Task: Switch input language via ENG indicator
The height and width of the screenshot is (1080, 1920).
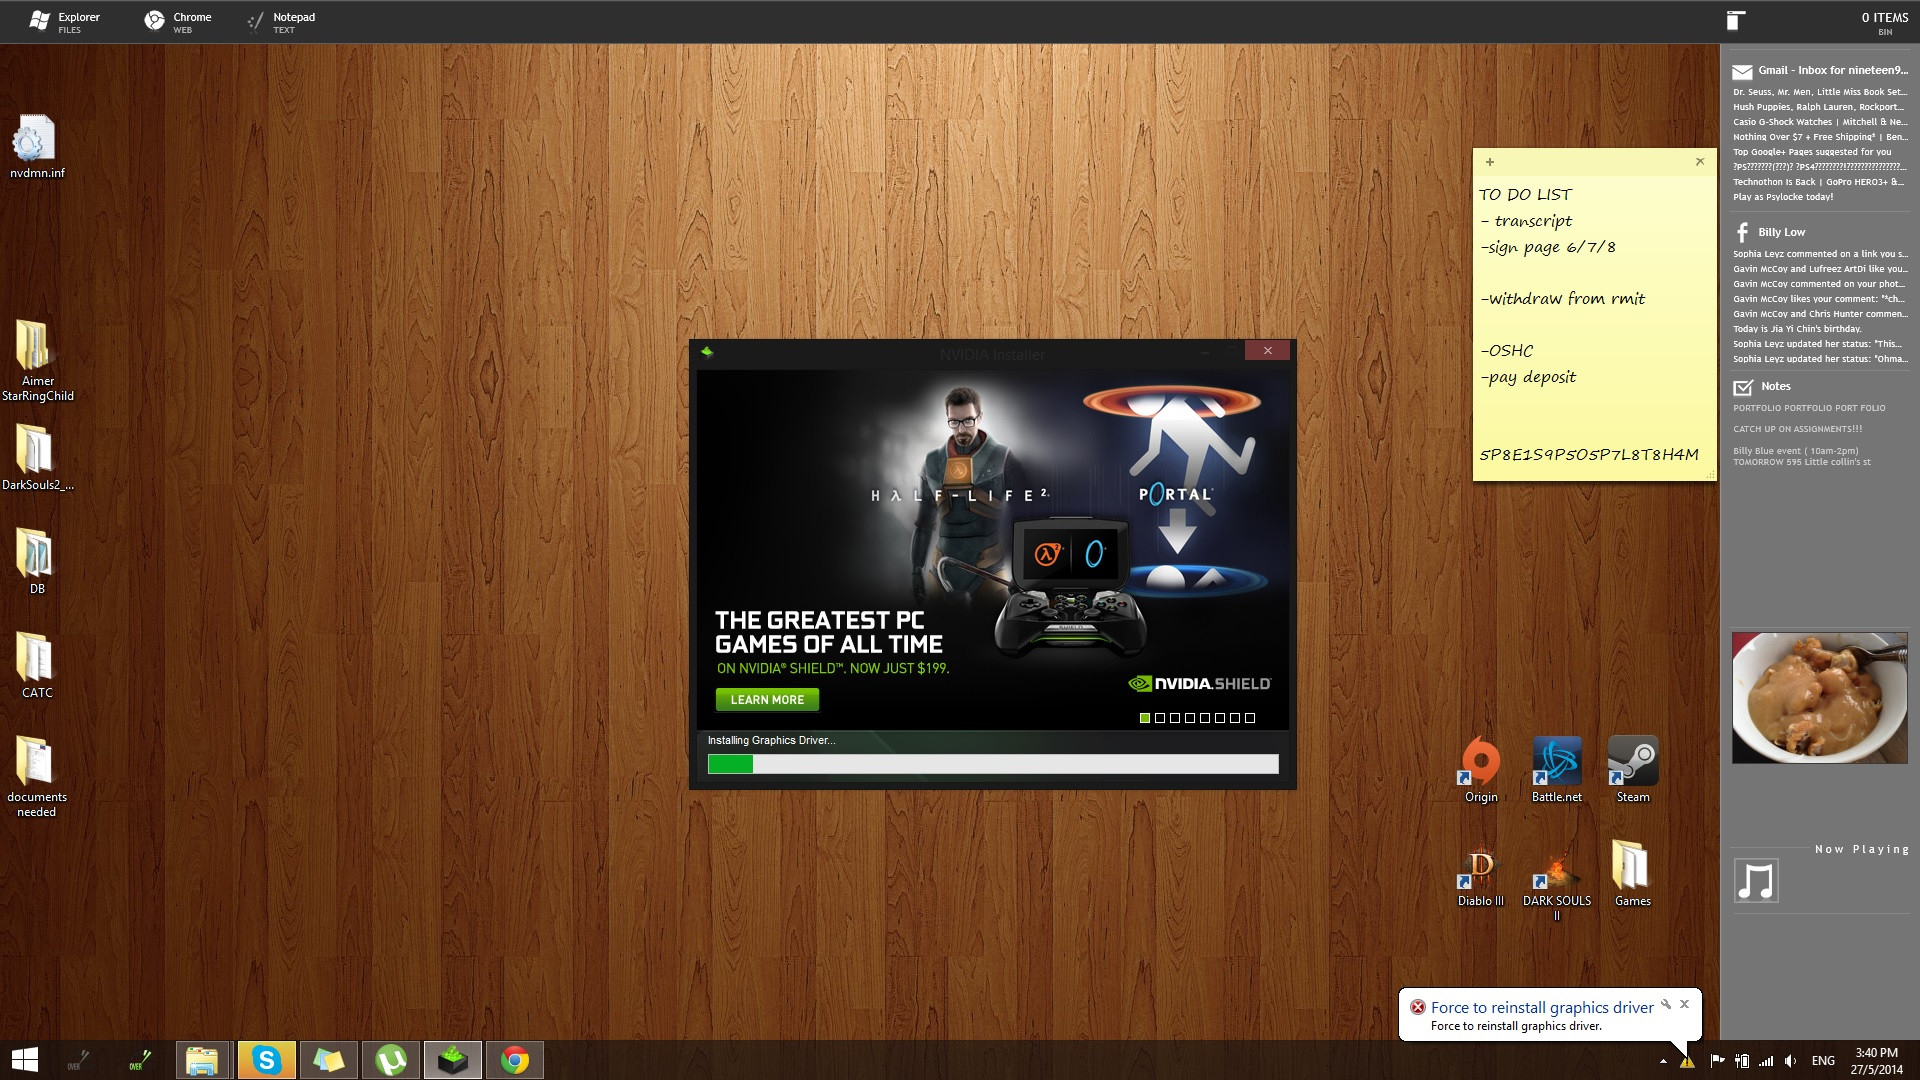Action: 1823,1061
